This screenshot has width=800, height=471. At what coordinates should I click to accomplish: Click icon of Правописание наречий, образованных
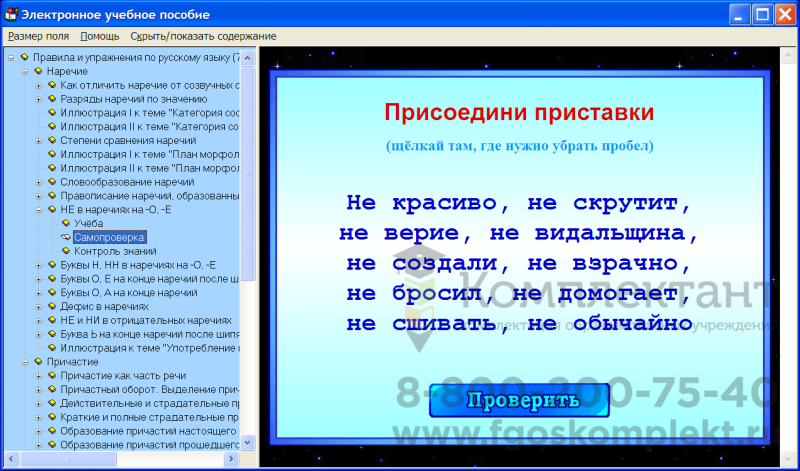(52, 195)
